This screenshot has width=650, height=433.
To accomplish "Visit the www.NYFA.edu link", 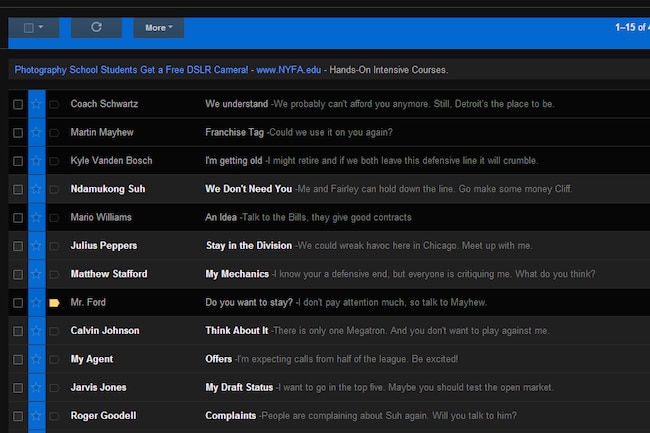I will [289, 70].
